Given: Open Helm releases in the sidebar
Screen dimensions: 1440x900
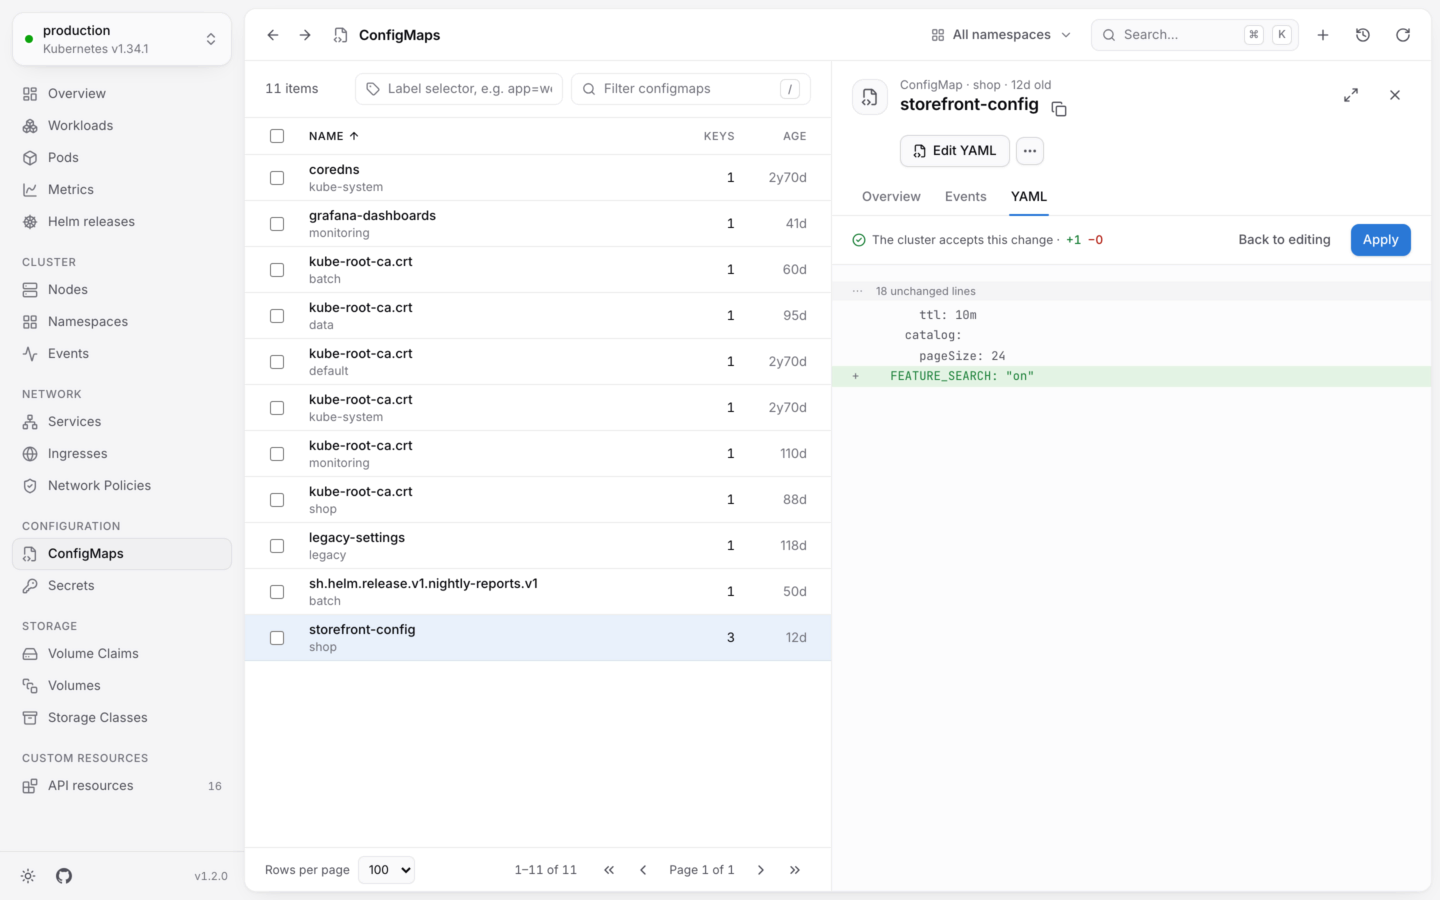Looking at the screenshot, I should click(122, 222).
